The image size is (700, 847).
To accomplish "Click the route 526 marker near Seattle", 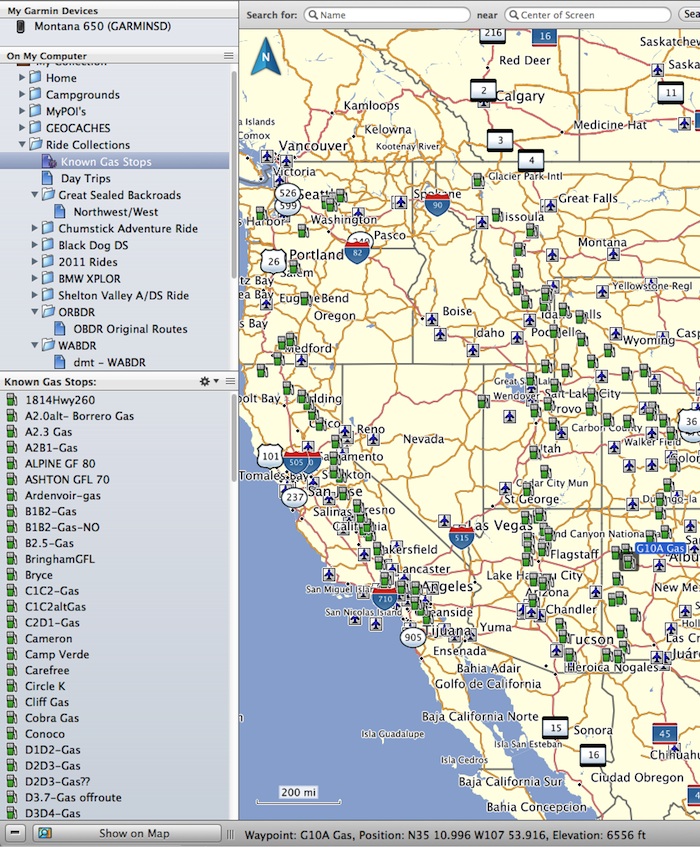I will [288, 193].
